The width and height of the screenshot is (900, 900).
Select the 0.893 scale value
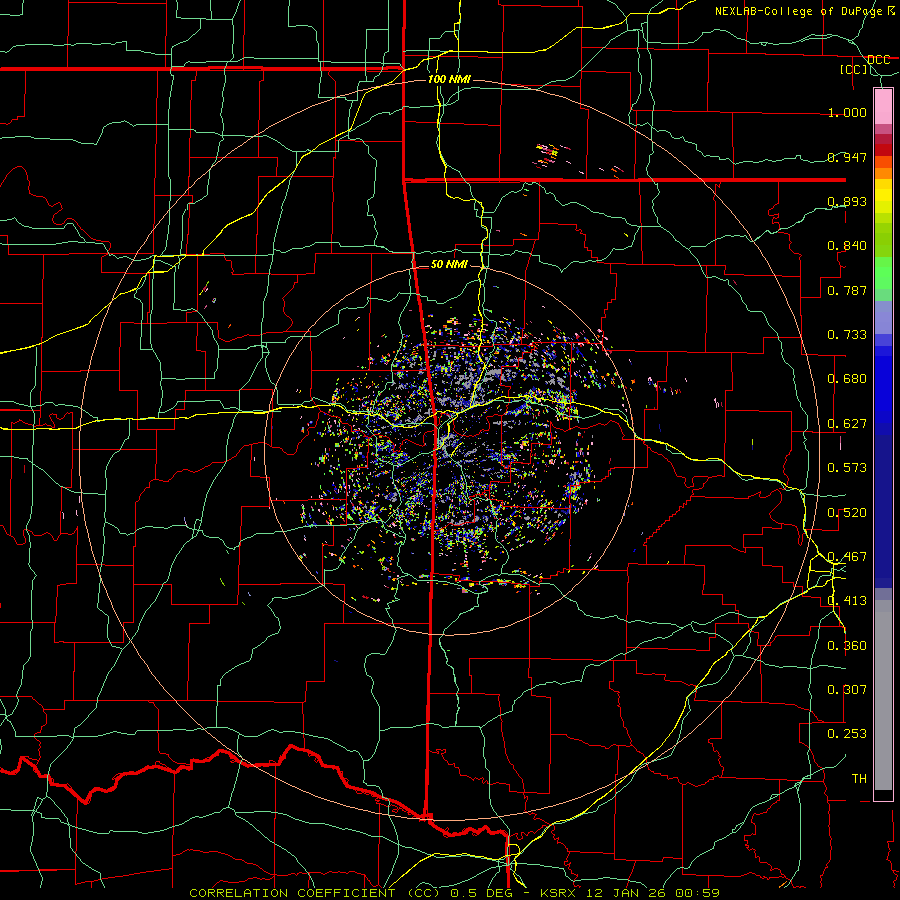(x=847, y=201)
